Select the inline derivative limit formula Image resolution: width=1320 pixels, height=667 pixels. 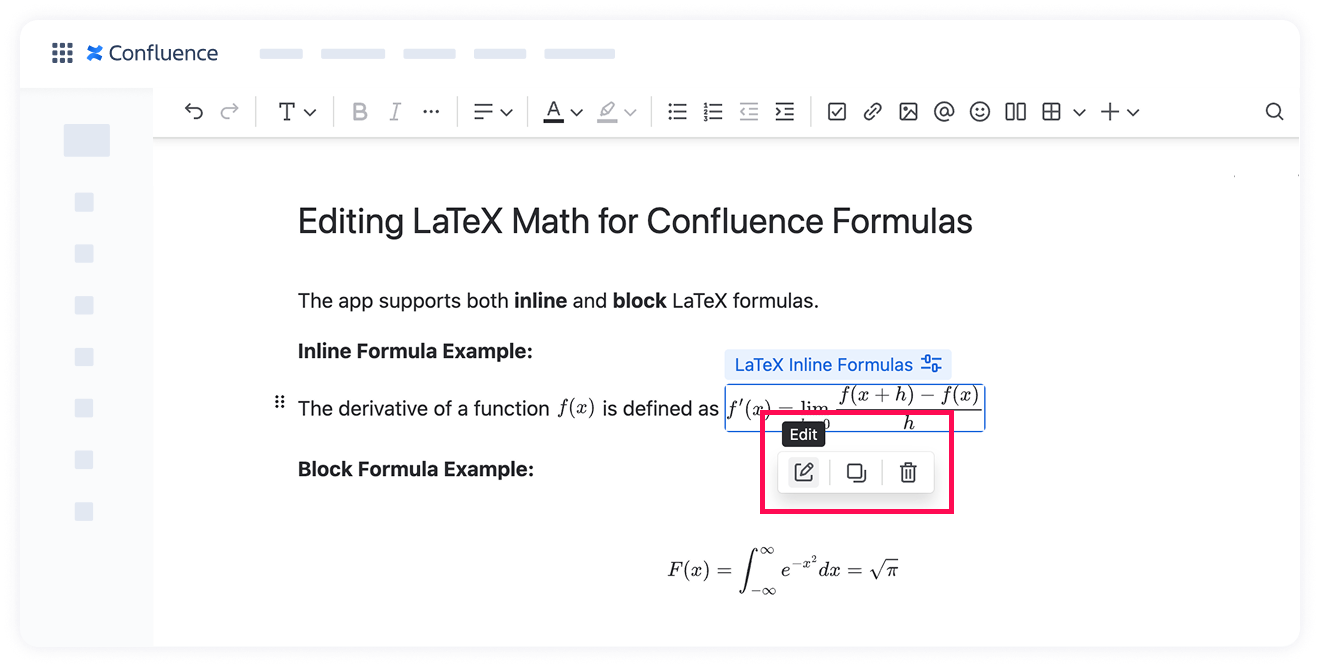[x=855, y=408]
